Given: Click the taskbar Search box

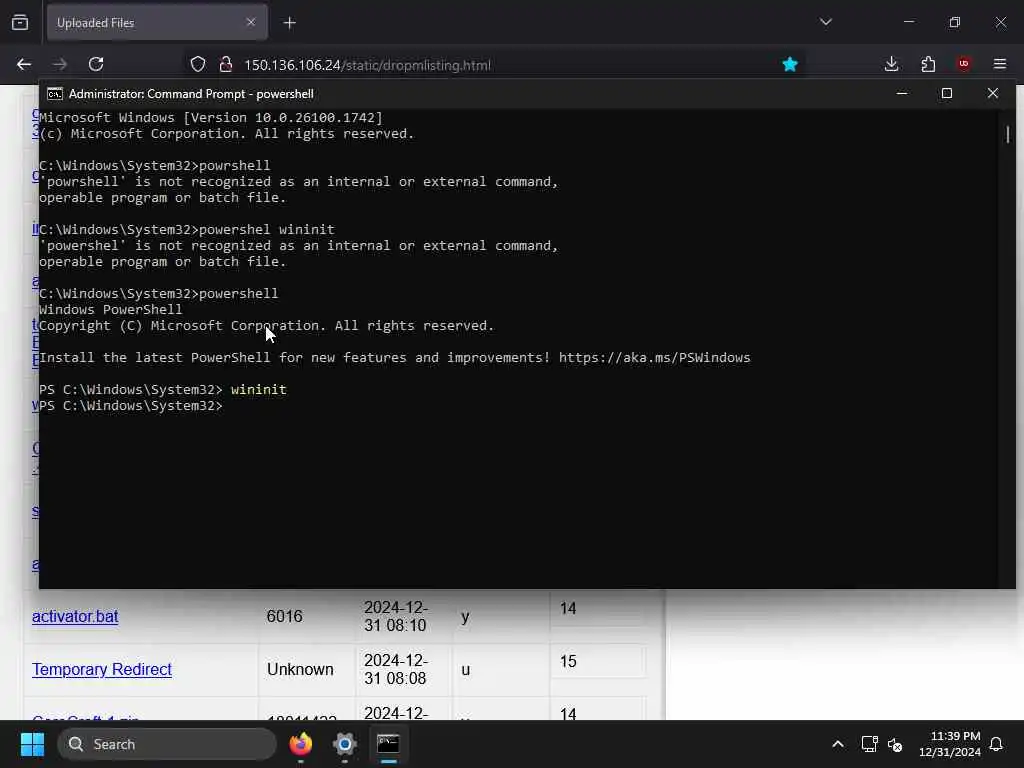Looking at the screenshot, I should coord(167,744).
